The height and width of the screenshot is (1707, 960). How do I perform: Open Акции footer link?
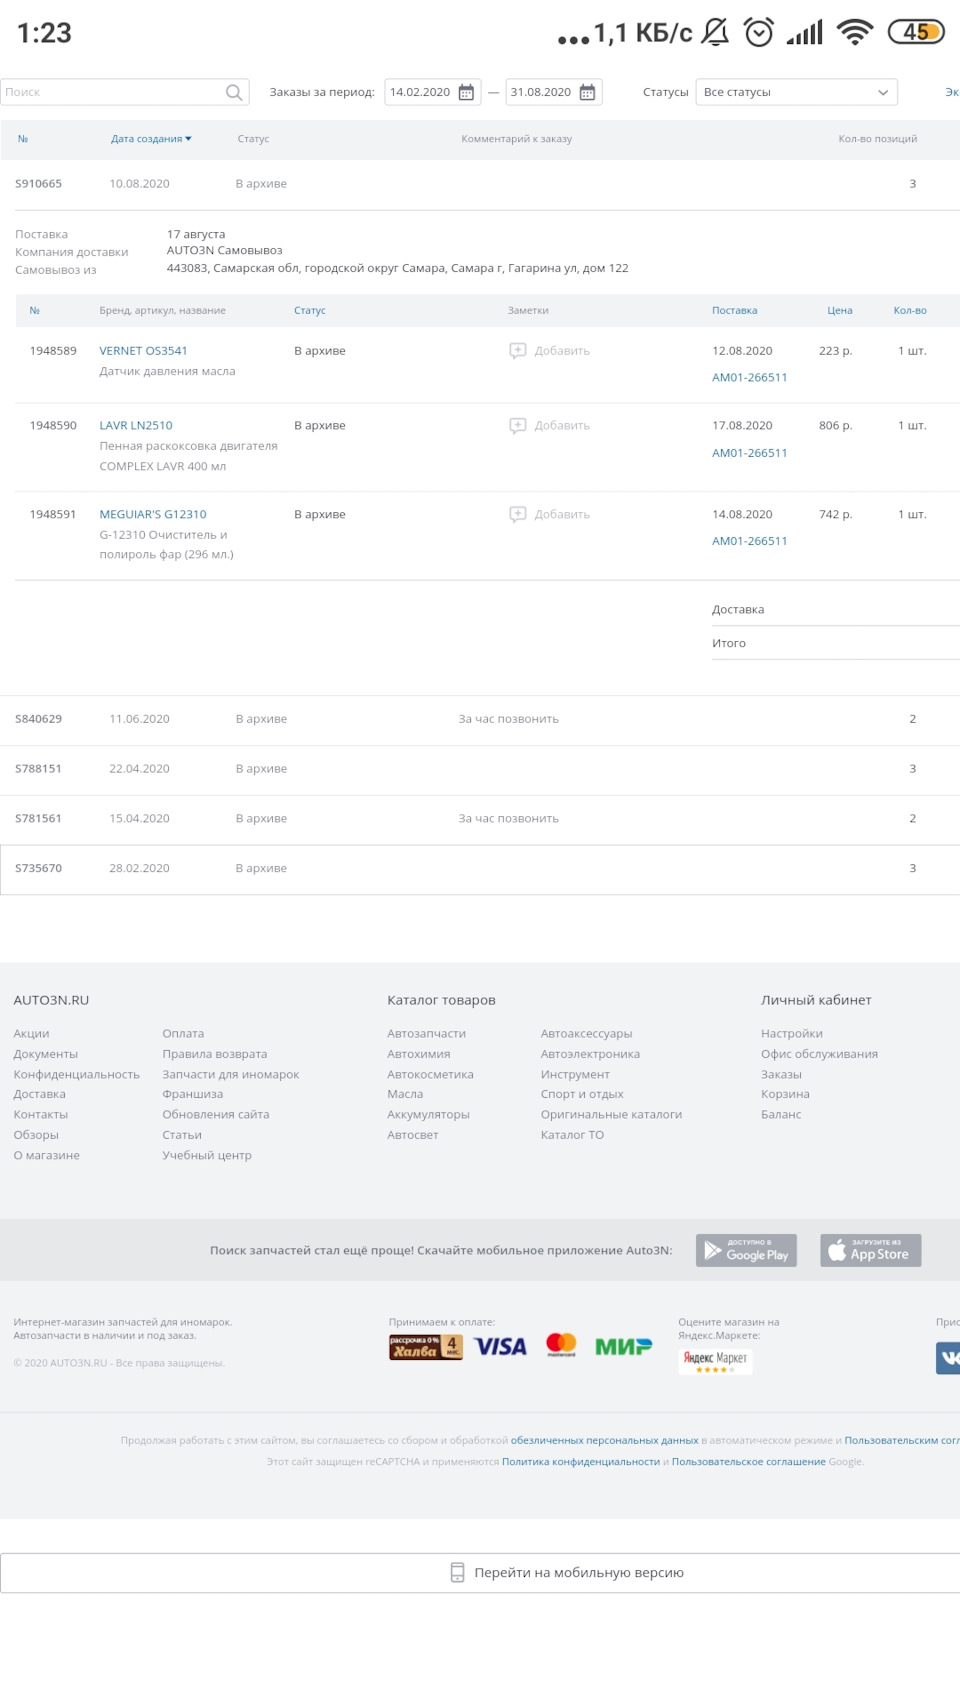coord(31,1033)
